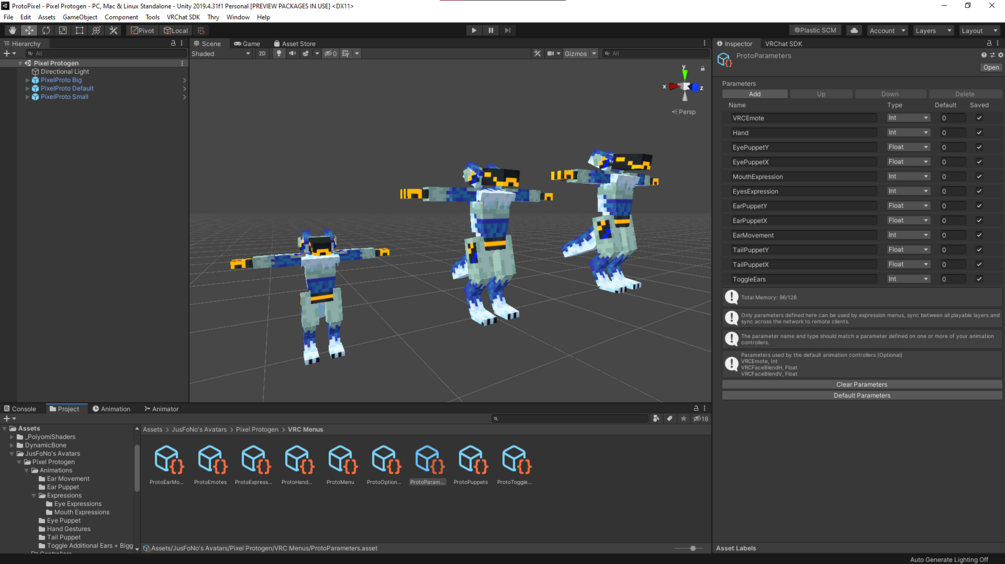Switch to the Asset Store tab
This screenshot has height=564, width=1005.
(294, 44)
